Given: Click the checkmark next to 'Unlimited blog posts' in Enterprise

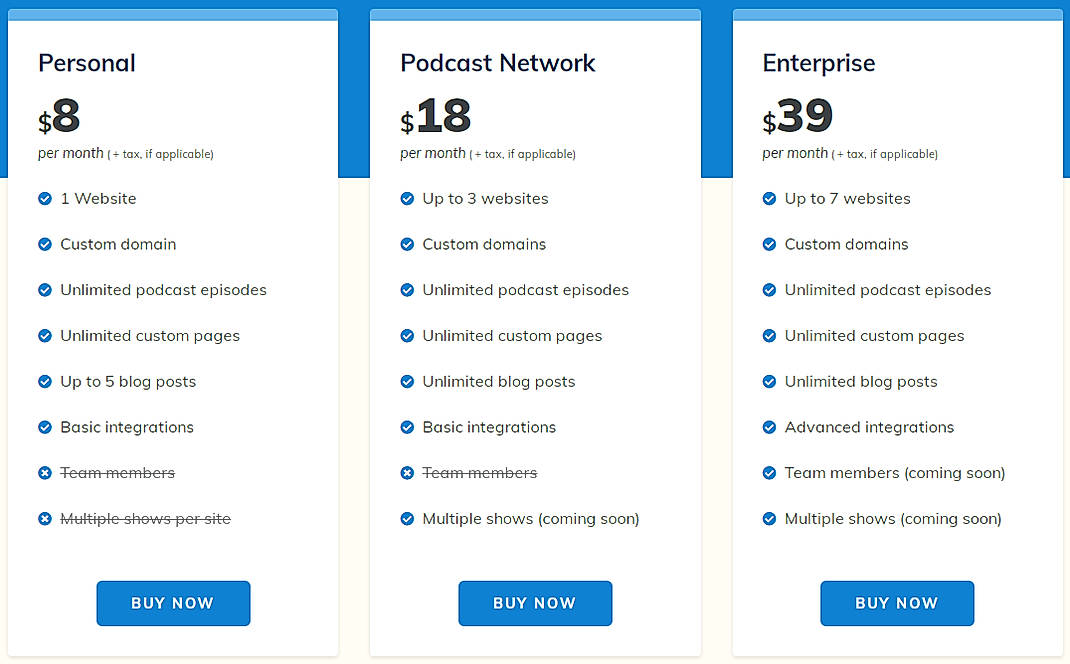Looking at the screenshot, I should pyautogui.click(x=769, y=381).
